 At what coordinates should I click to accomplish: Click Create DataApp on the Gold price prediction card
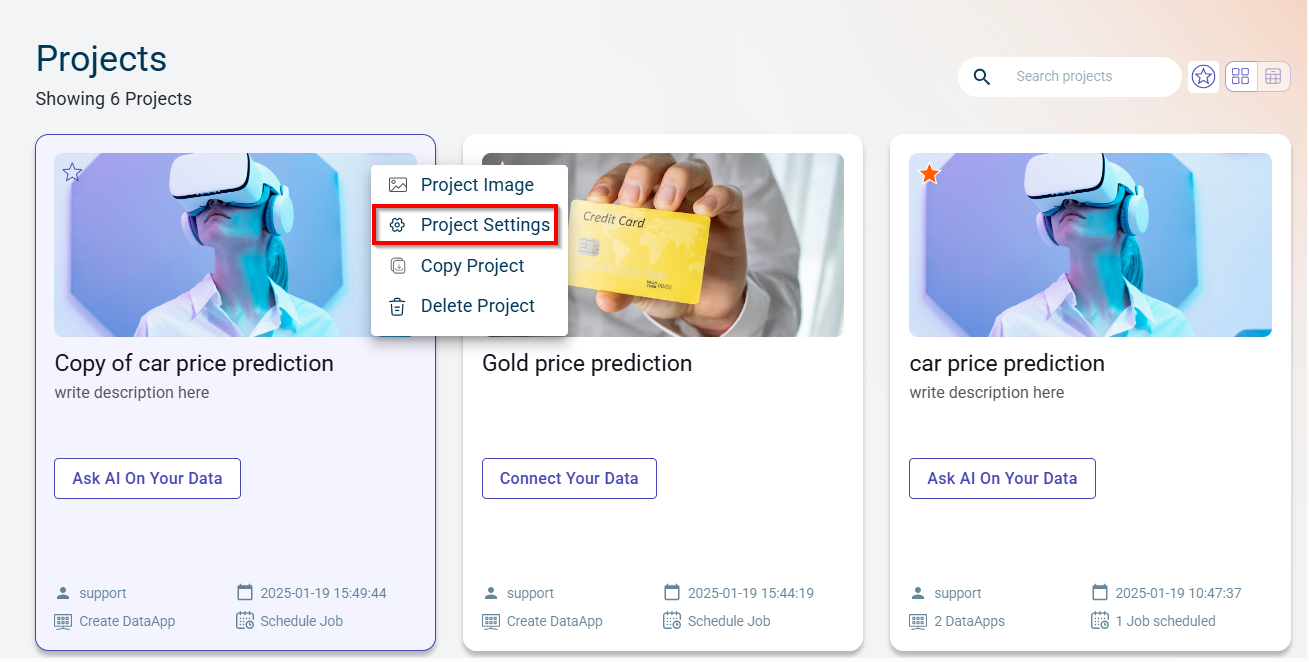[554, 621]
